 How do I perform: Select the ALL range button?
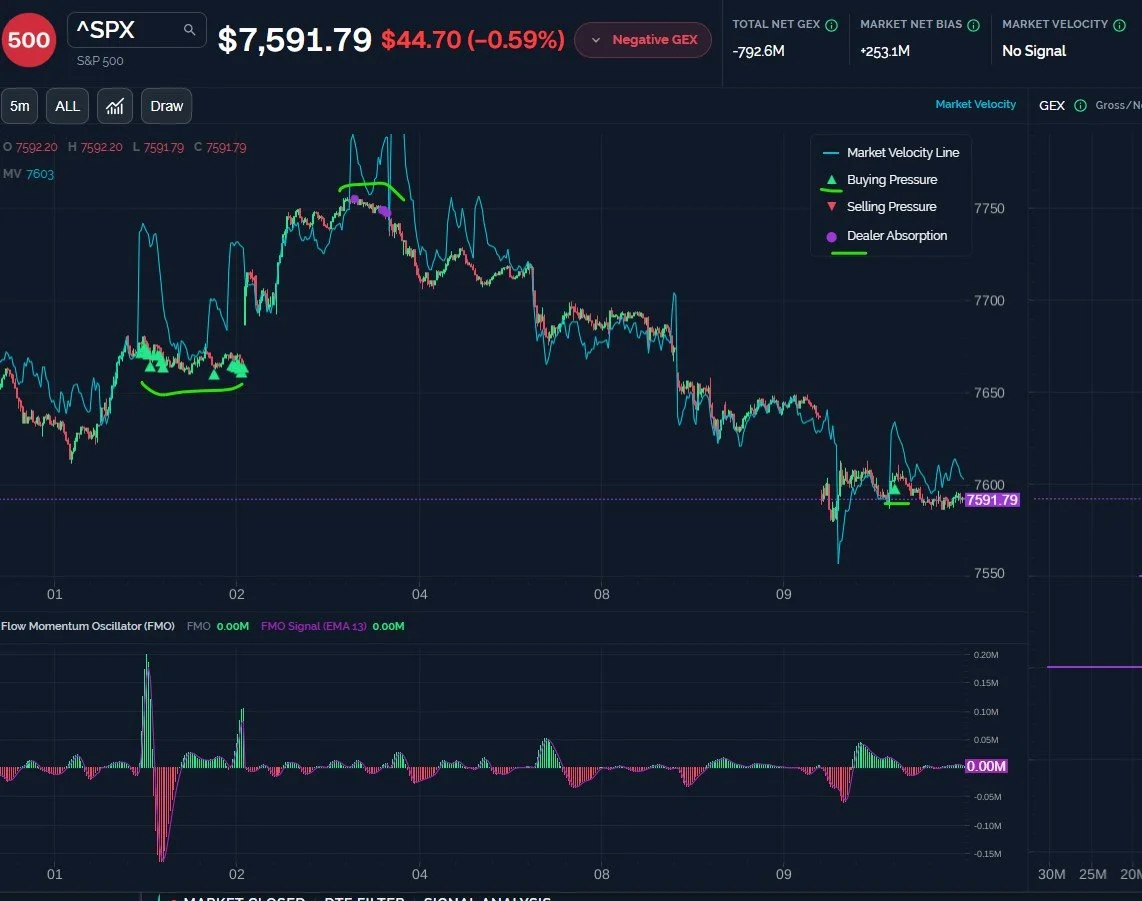(x=68, y=106)
